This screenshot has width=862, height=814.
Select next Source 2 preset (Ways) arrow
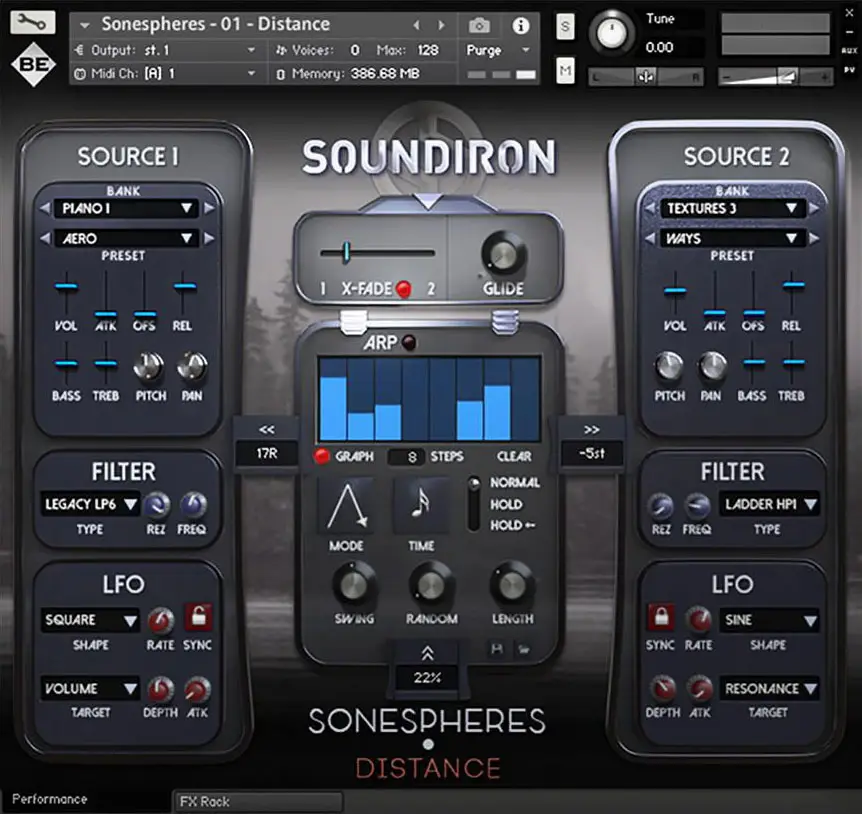point(814,238)
